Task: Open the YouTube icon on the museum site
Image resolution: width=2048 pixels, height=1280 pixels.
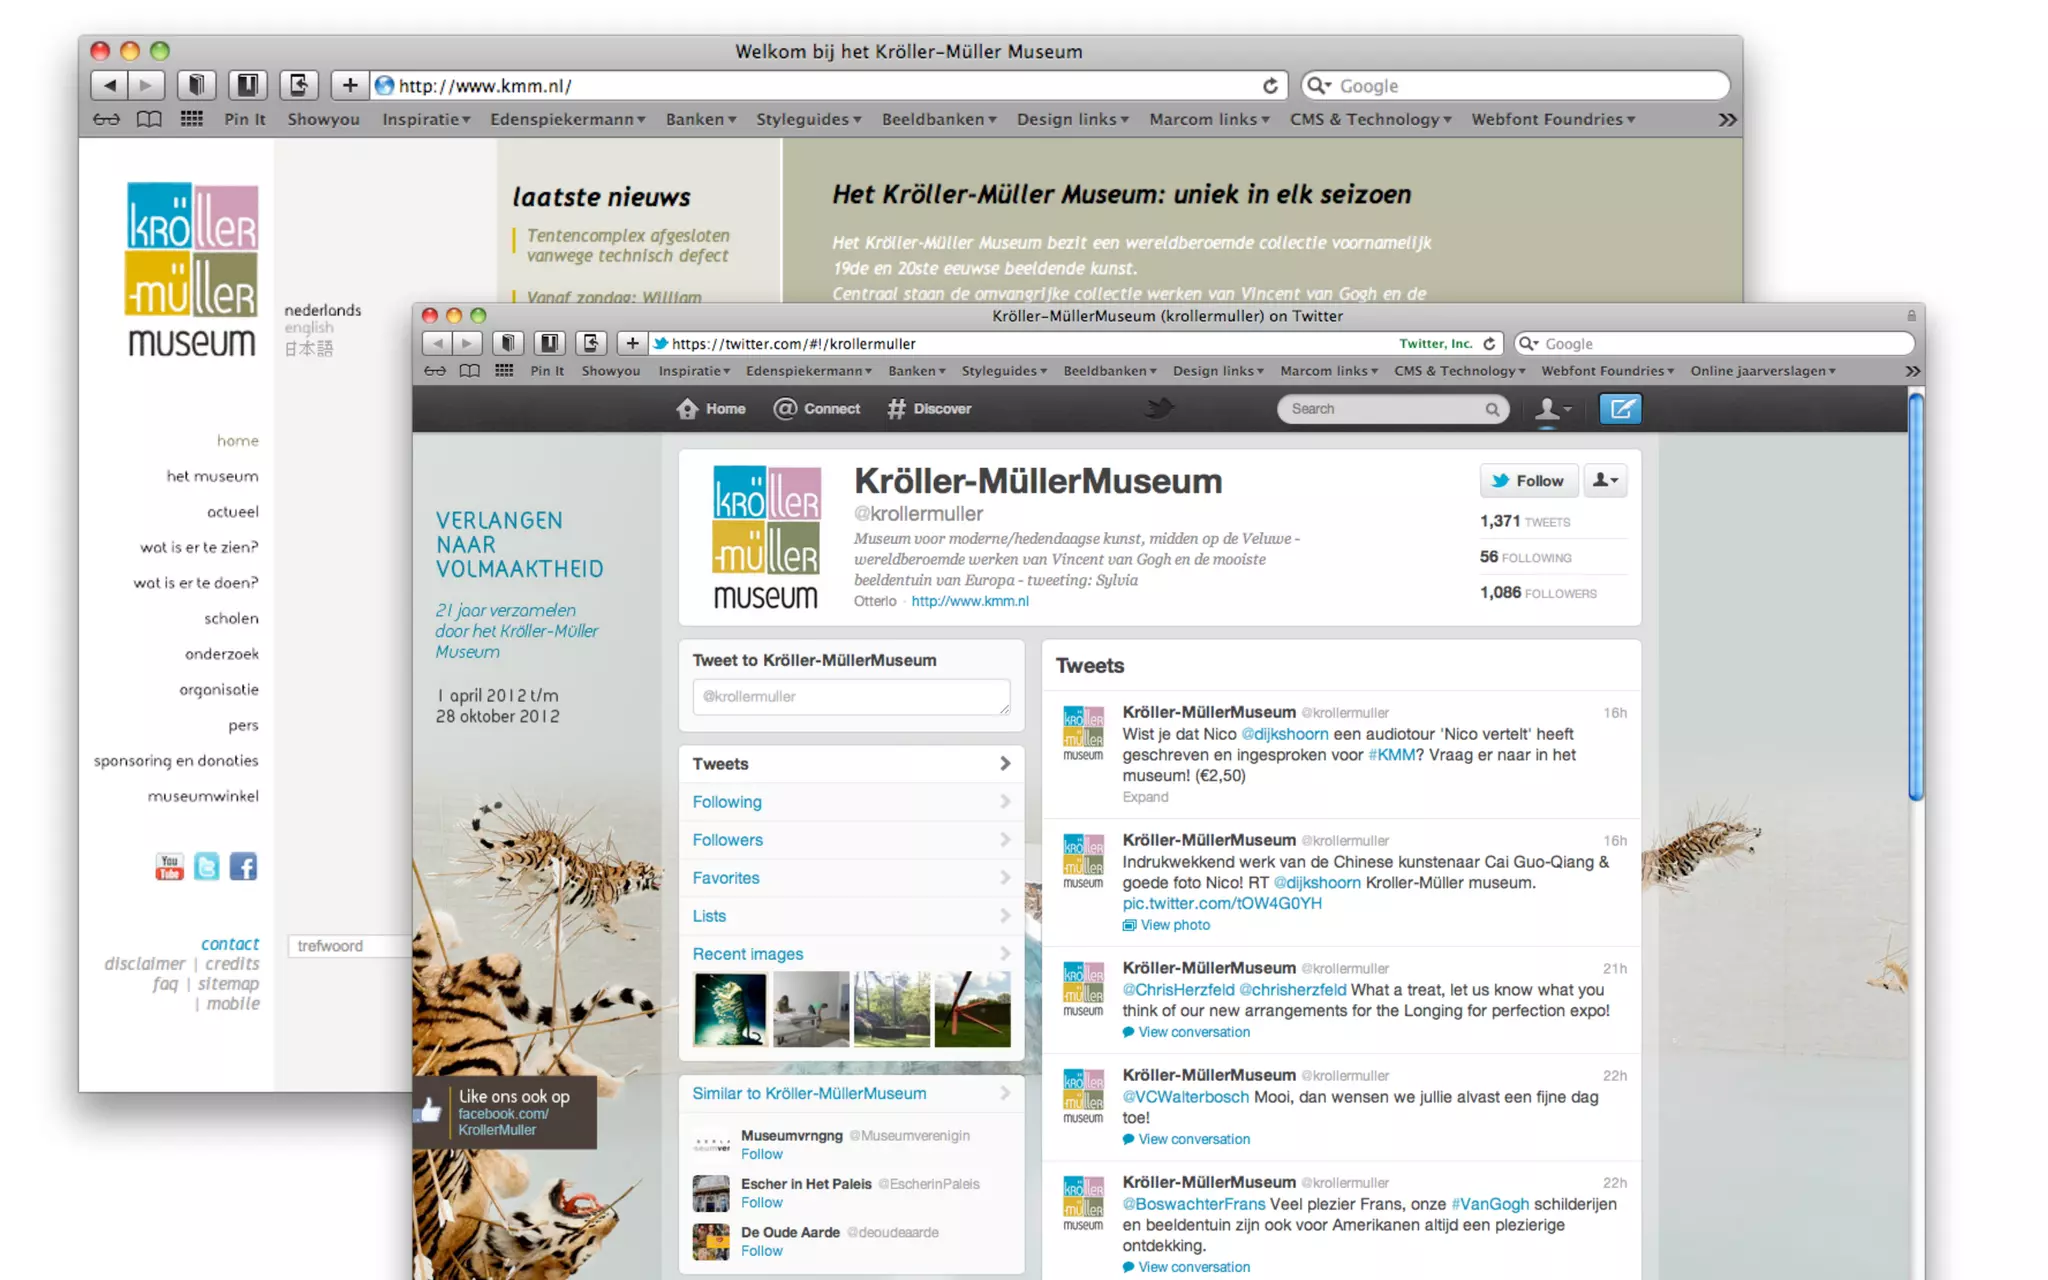Action: point(169,866)
